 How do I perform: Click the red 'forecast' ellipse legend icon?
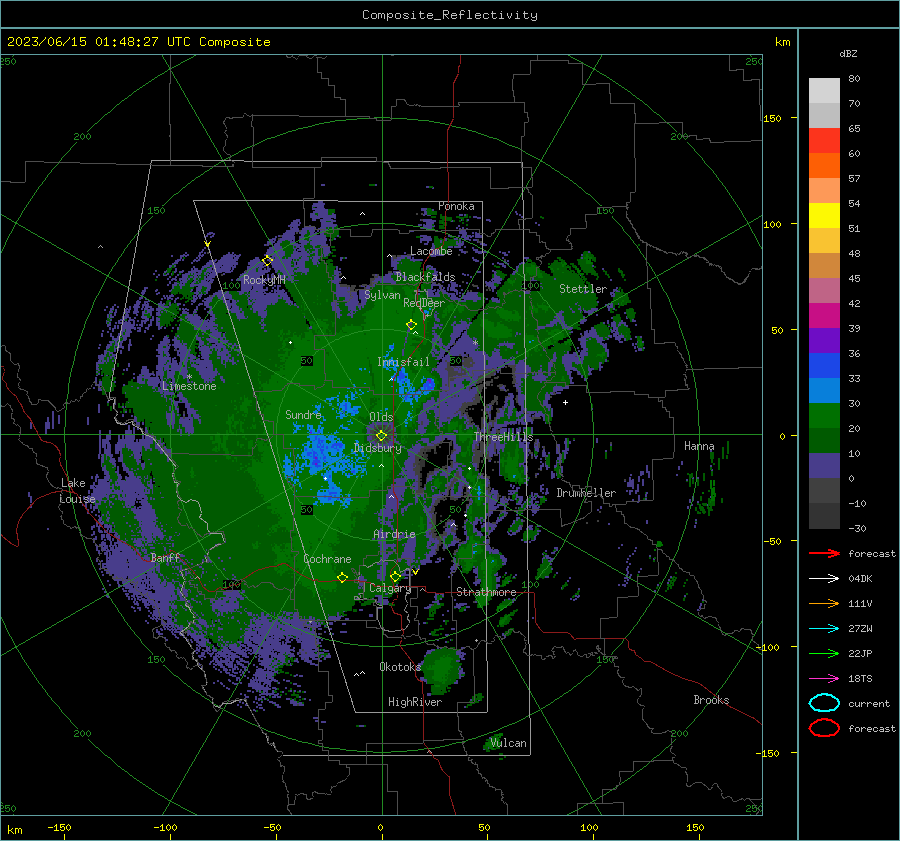pos(824,728)
